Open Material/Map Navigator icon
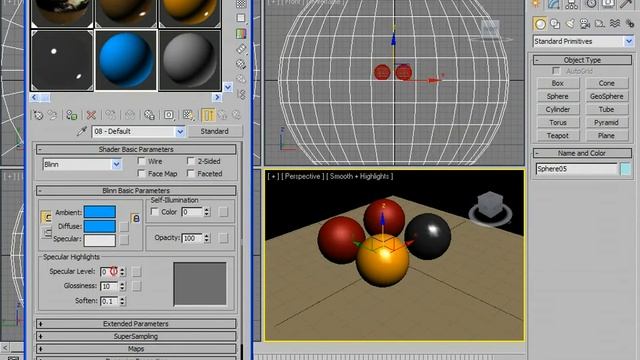640x360 pixels. (x=241, y=95)
